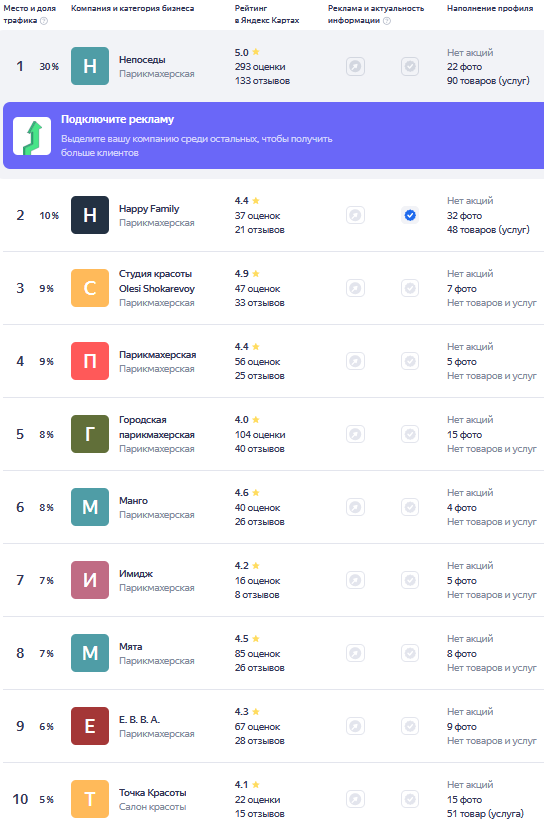Click help icon beside 'актуальность информации' header

pyautogui.click(x=387, y=21)
